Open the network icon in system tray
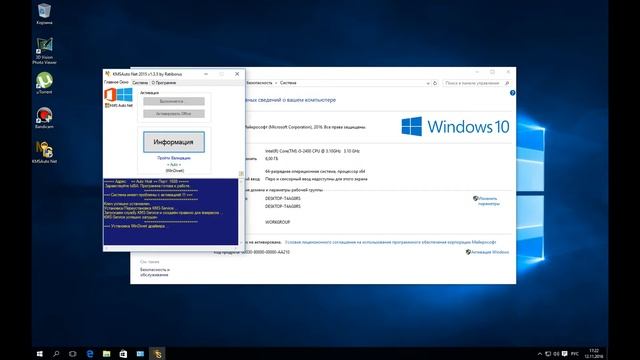Screen dimensions: 640x360 coord(548,354)
